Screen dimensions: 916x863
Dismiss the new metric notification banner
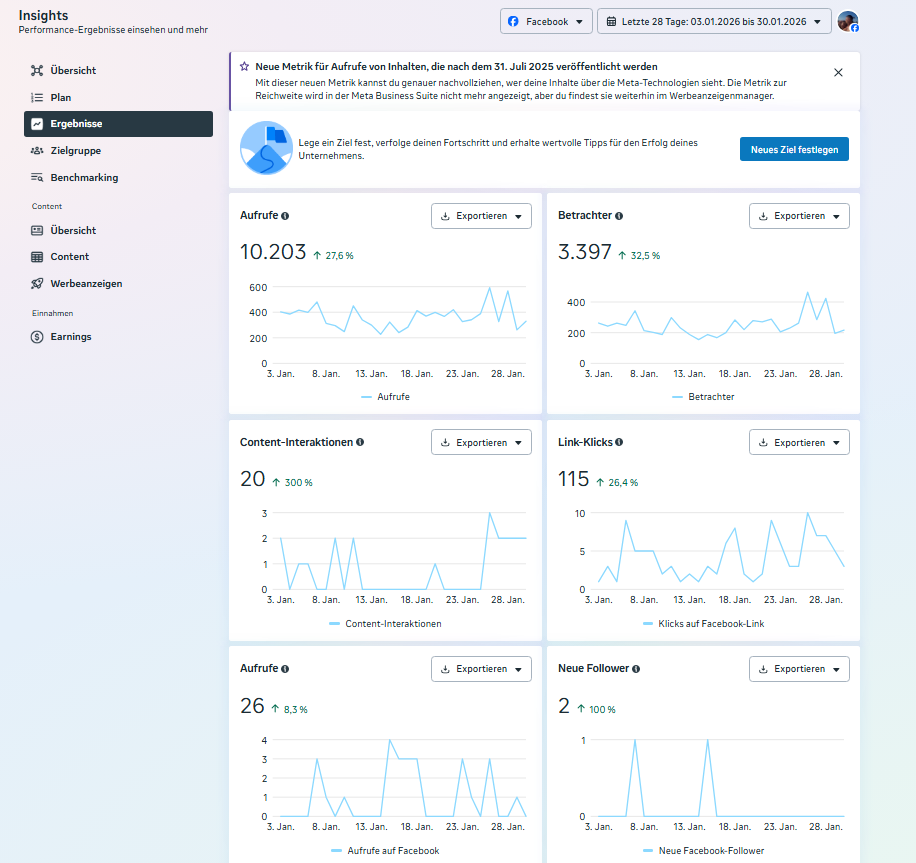838,72
